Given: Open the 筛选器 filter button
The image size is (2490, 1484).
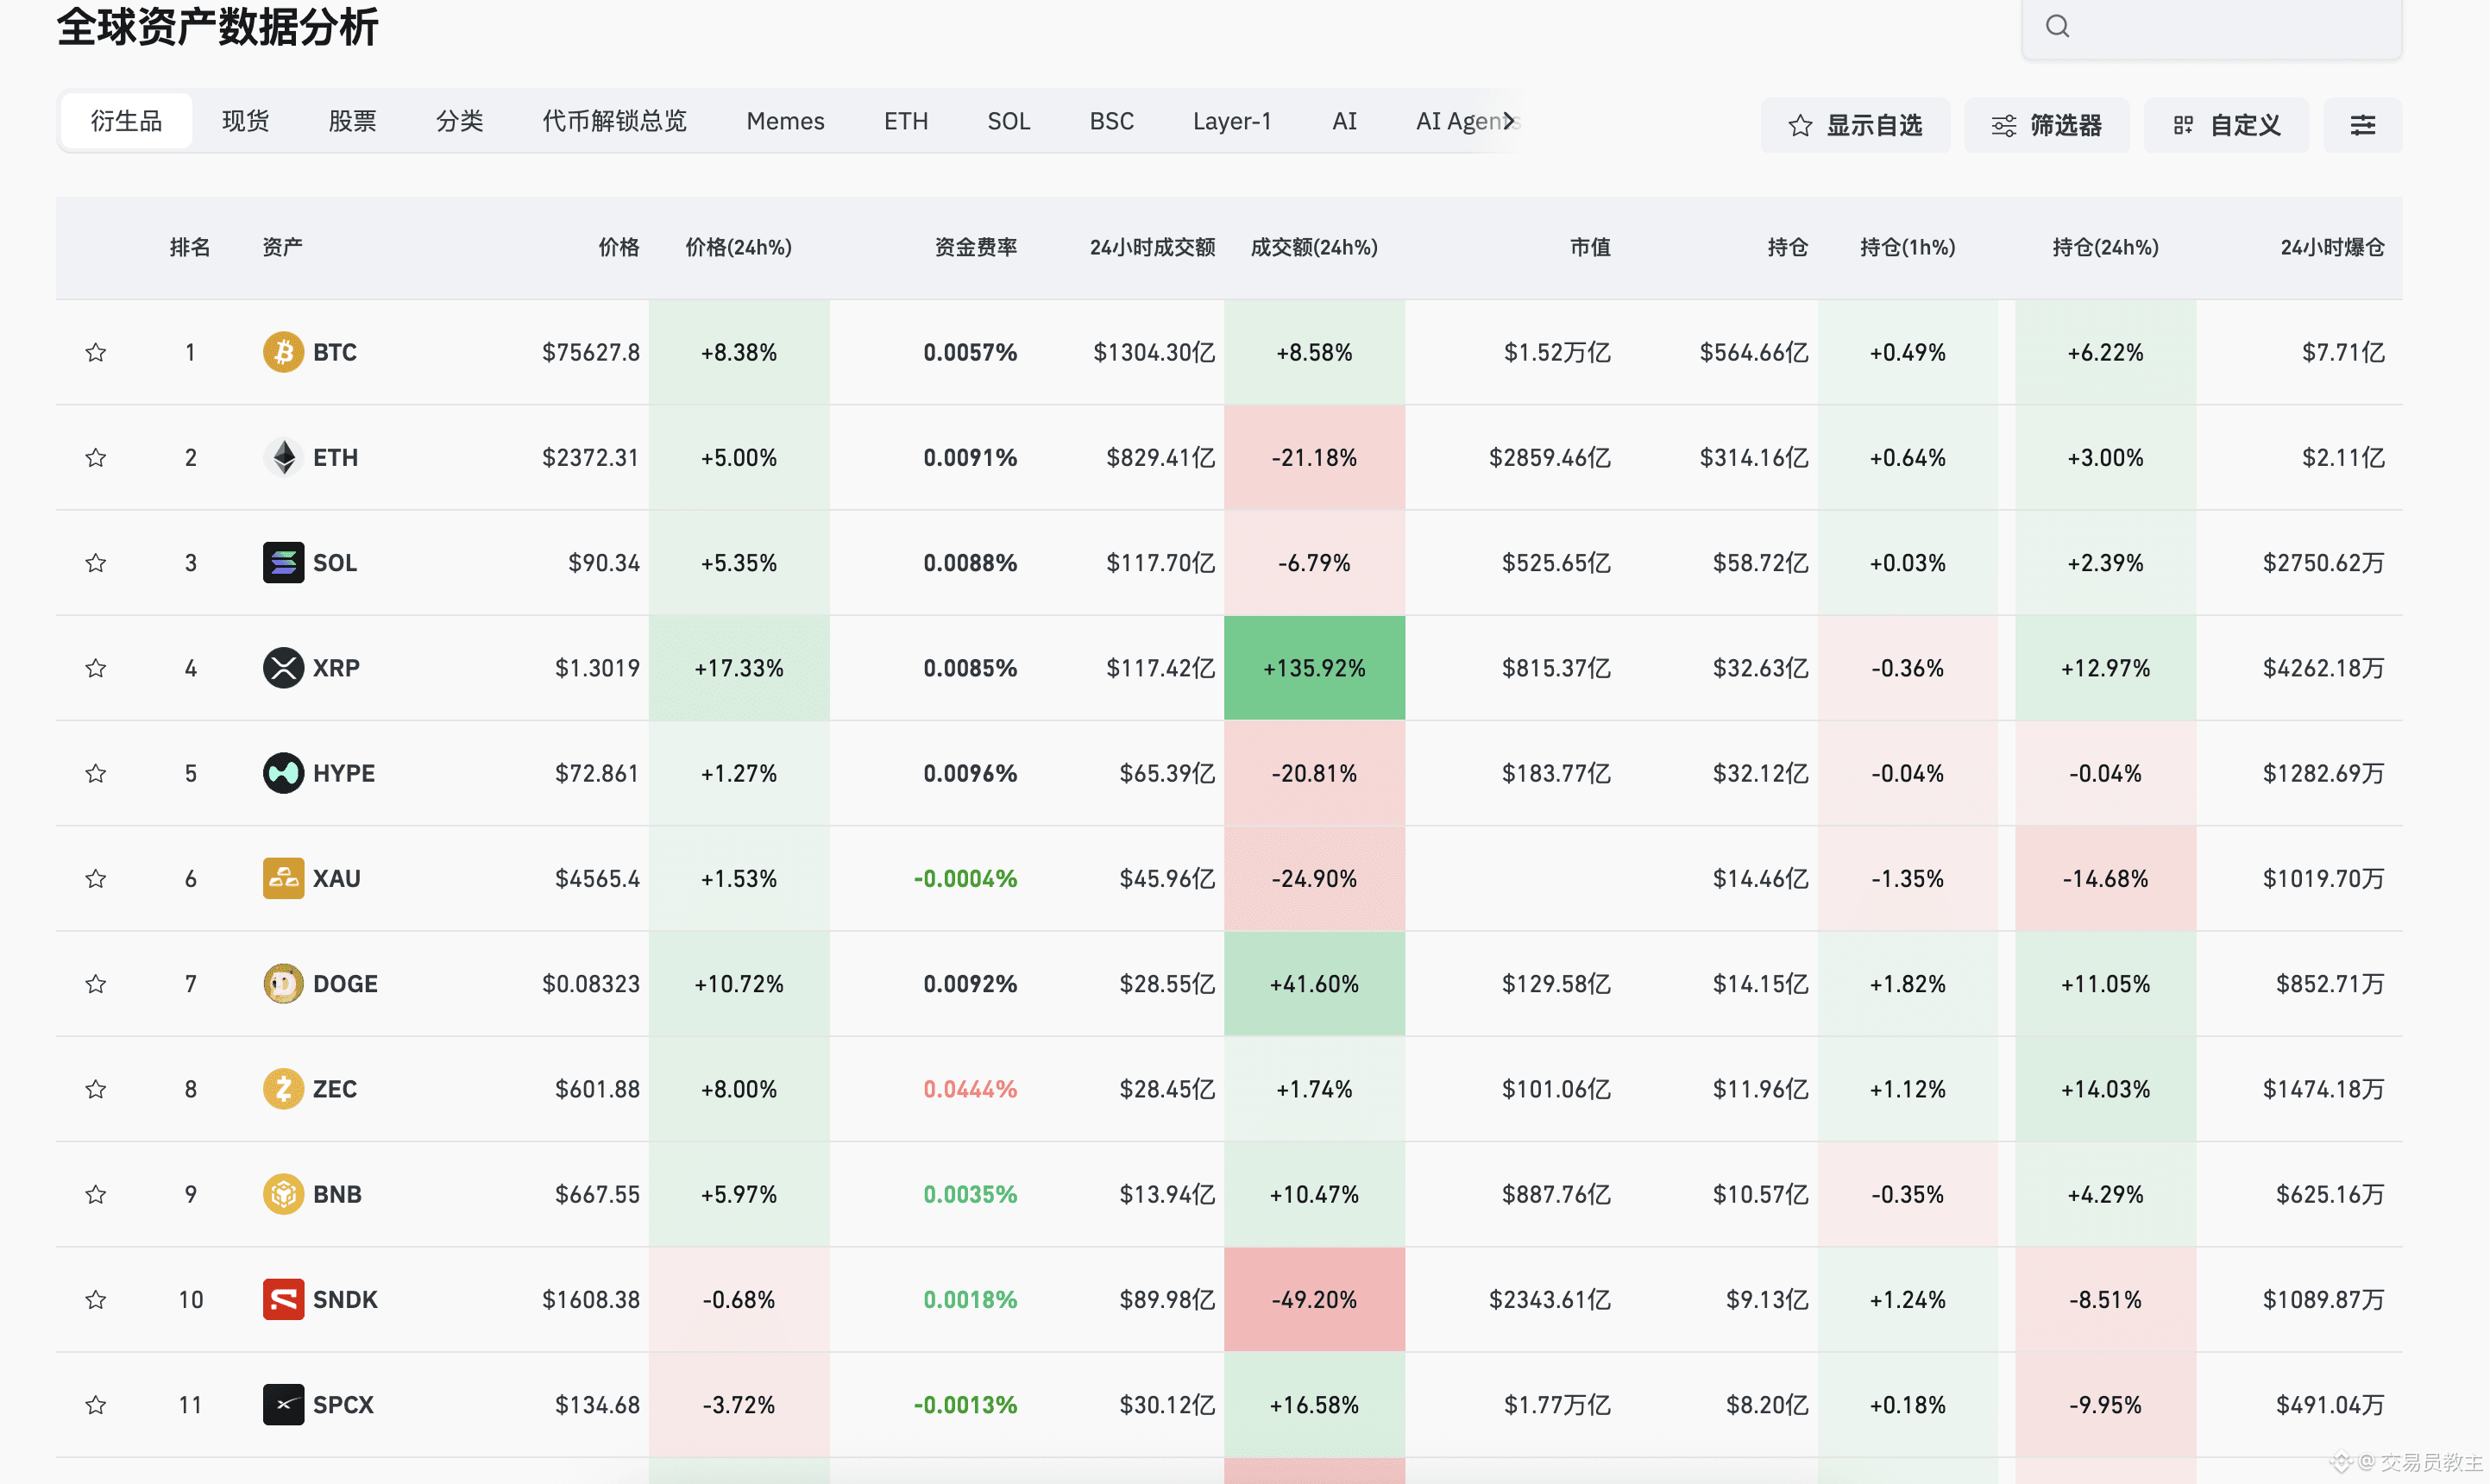Looking at the screenshot, I should point(2046,125).
